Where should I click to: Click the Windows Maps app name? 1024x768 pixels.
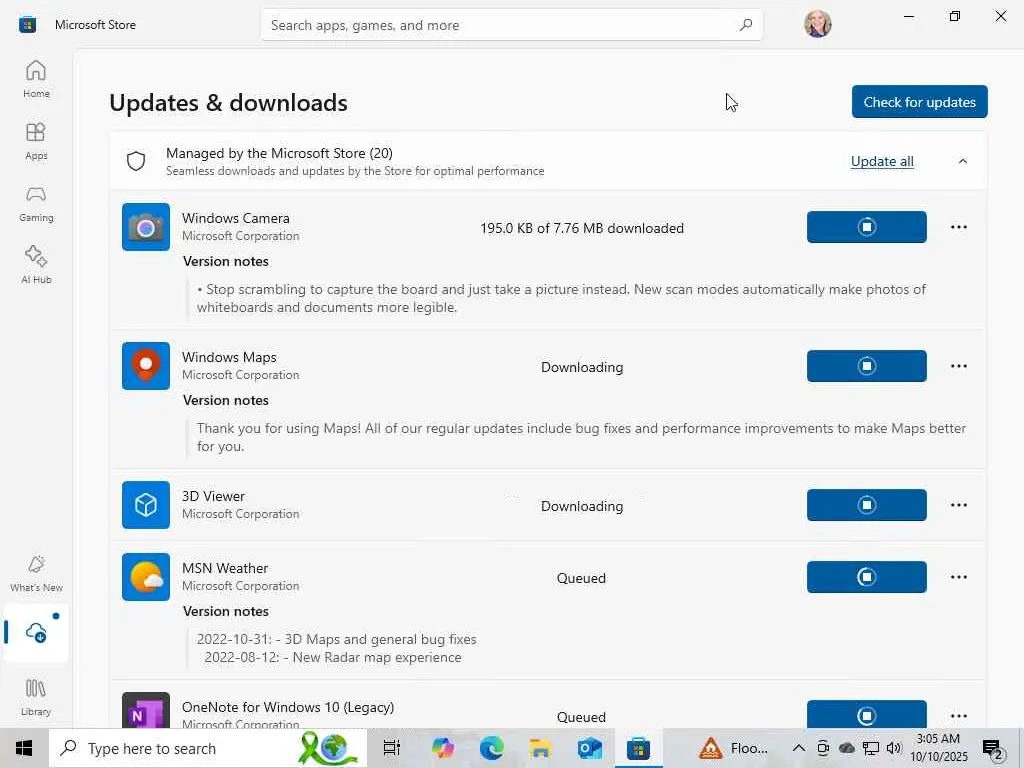[229, 357]
